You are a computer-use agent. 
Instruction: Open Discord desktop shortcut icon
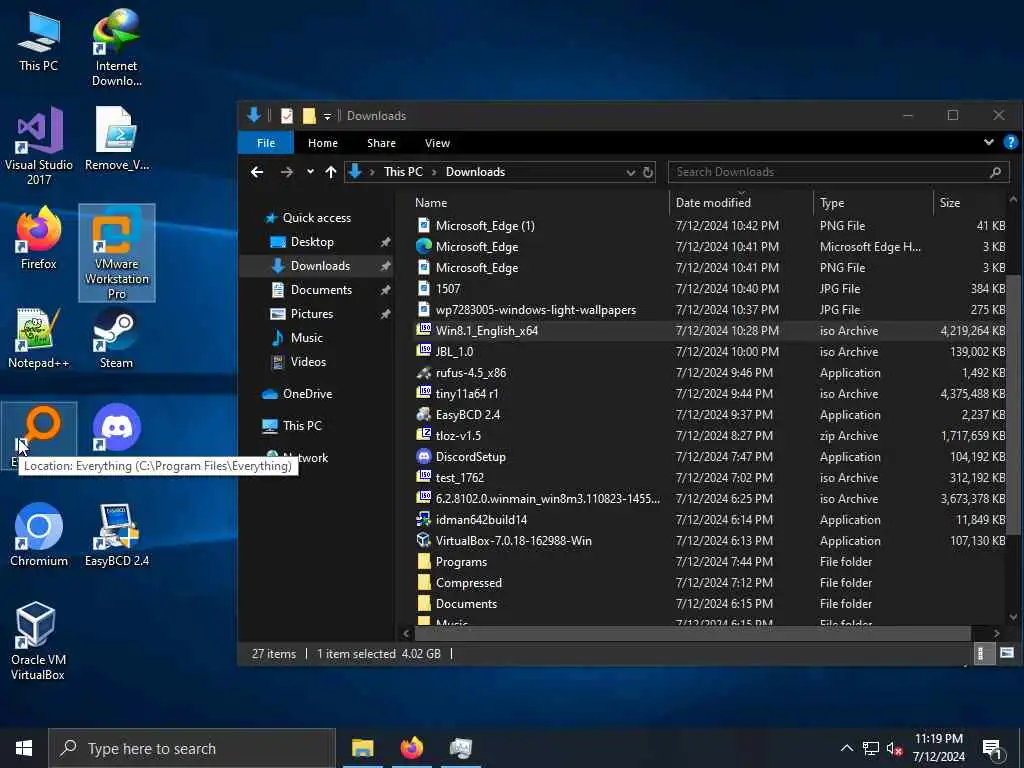point(116,428)
